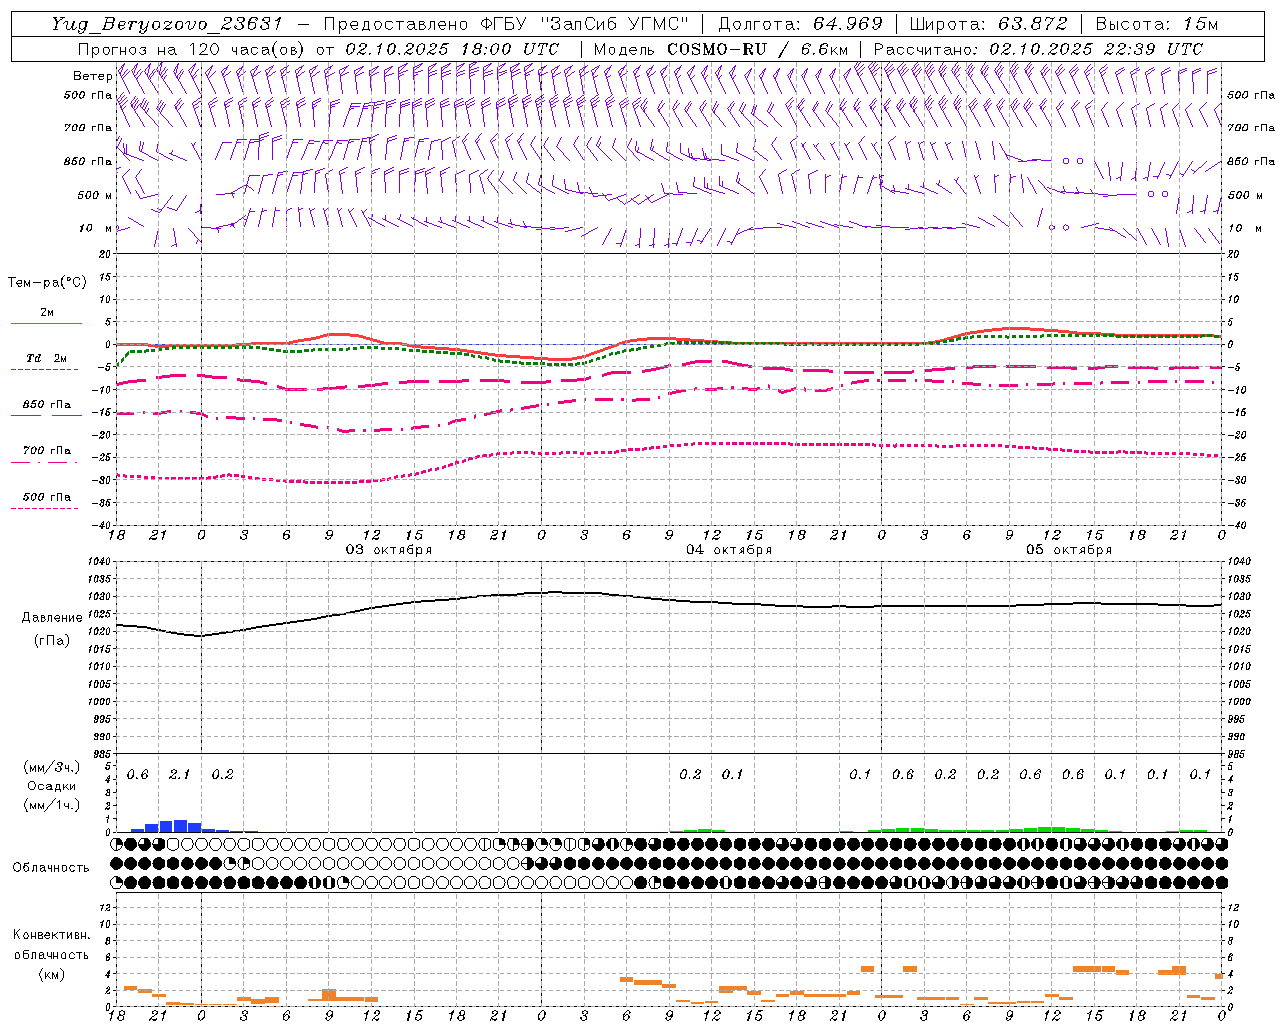
Task: Click the "04 октября" date label
Action: tap(729, 549)
